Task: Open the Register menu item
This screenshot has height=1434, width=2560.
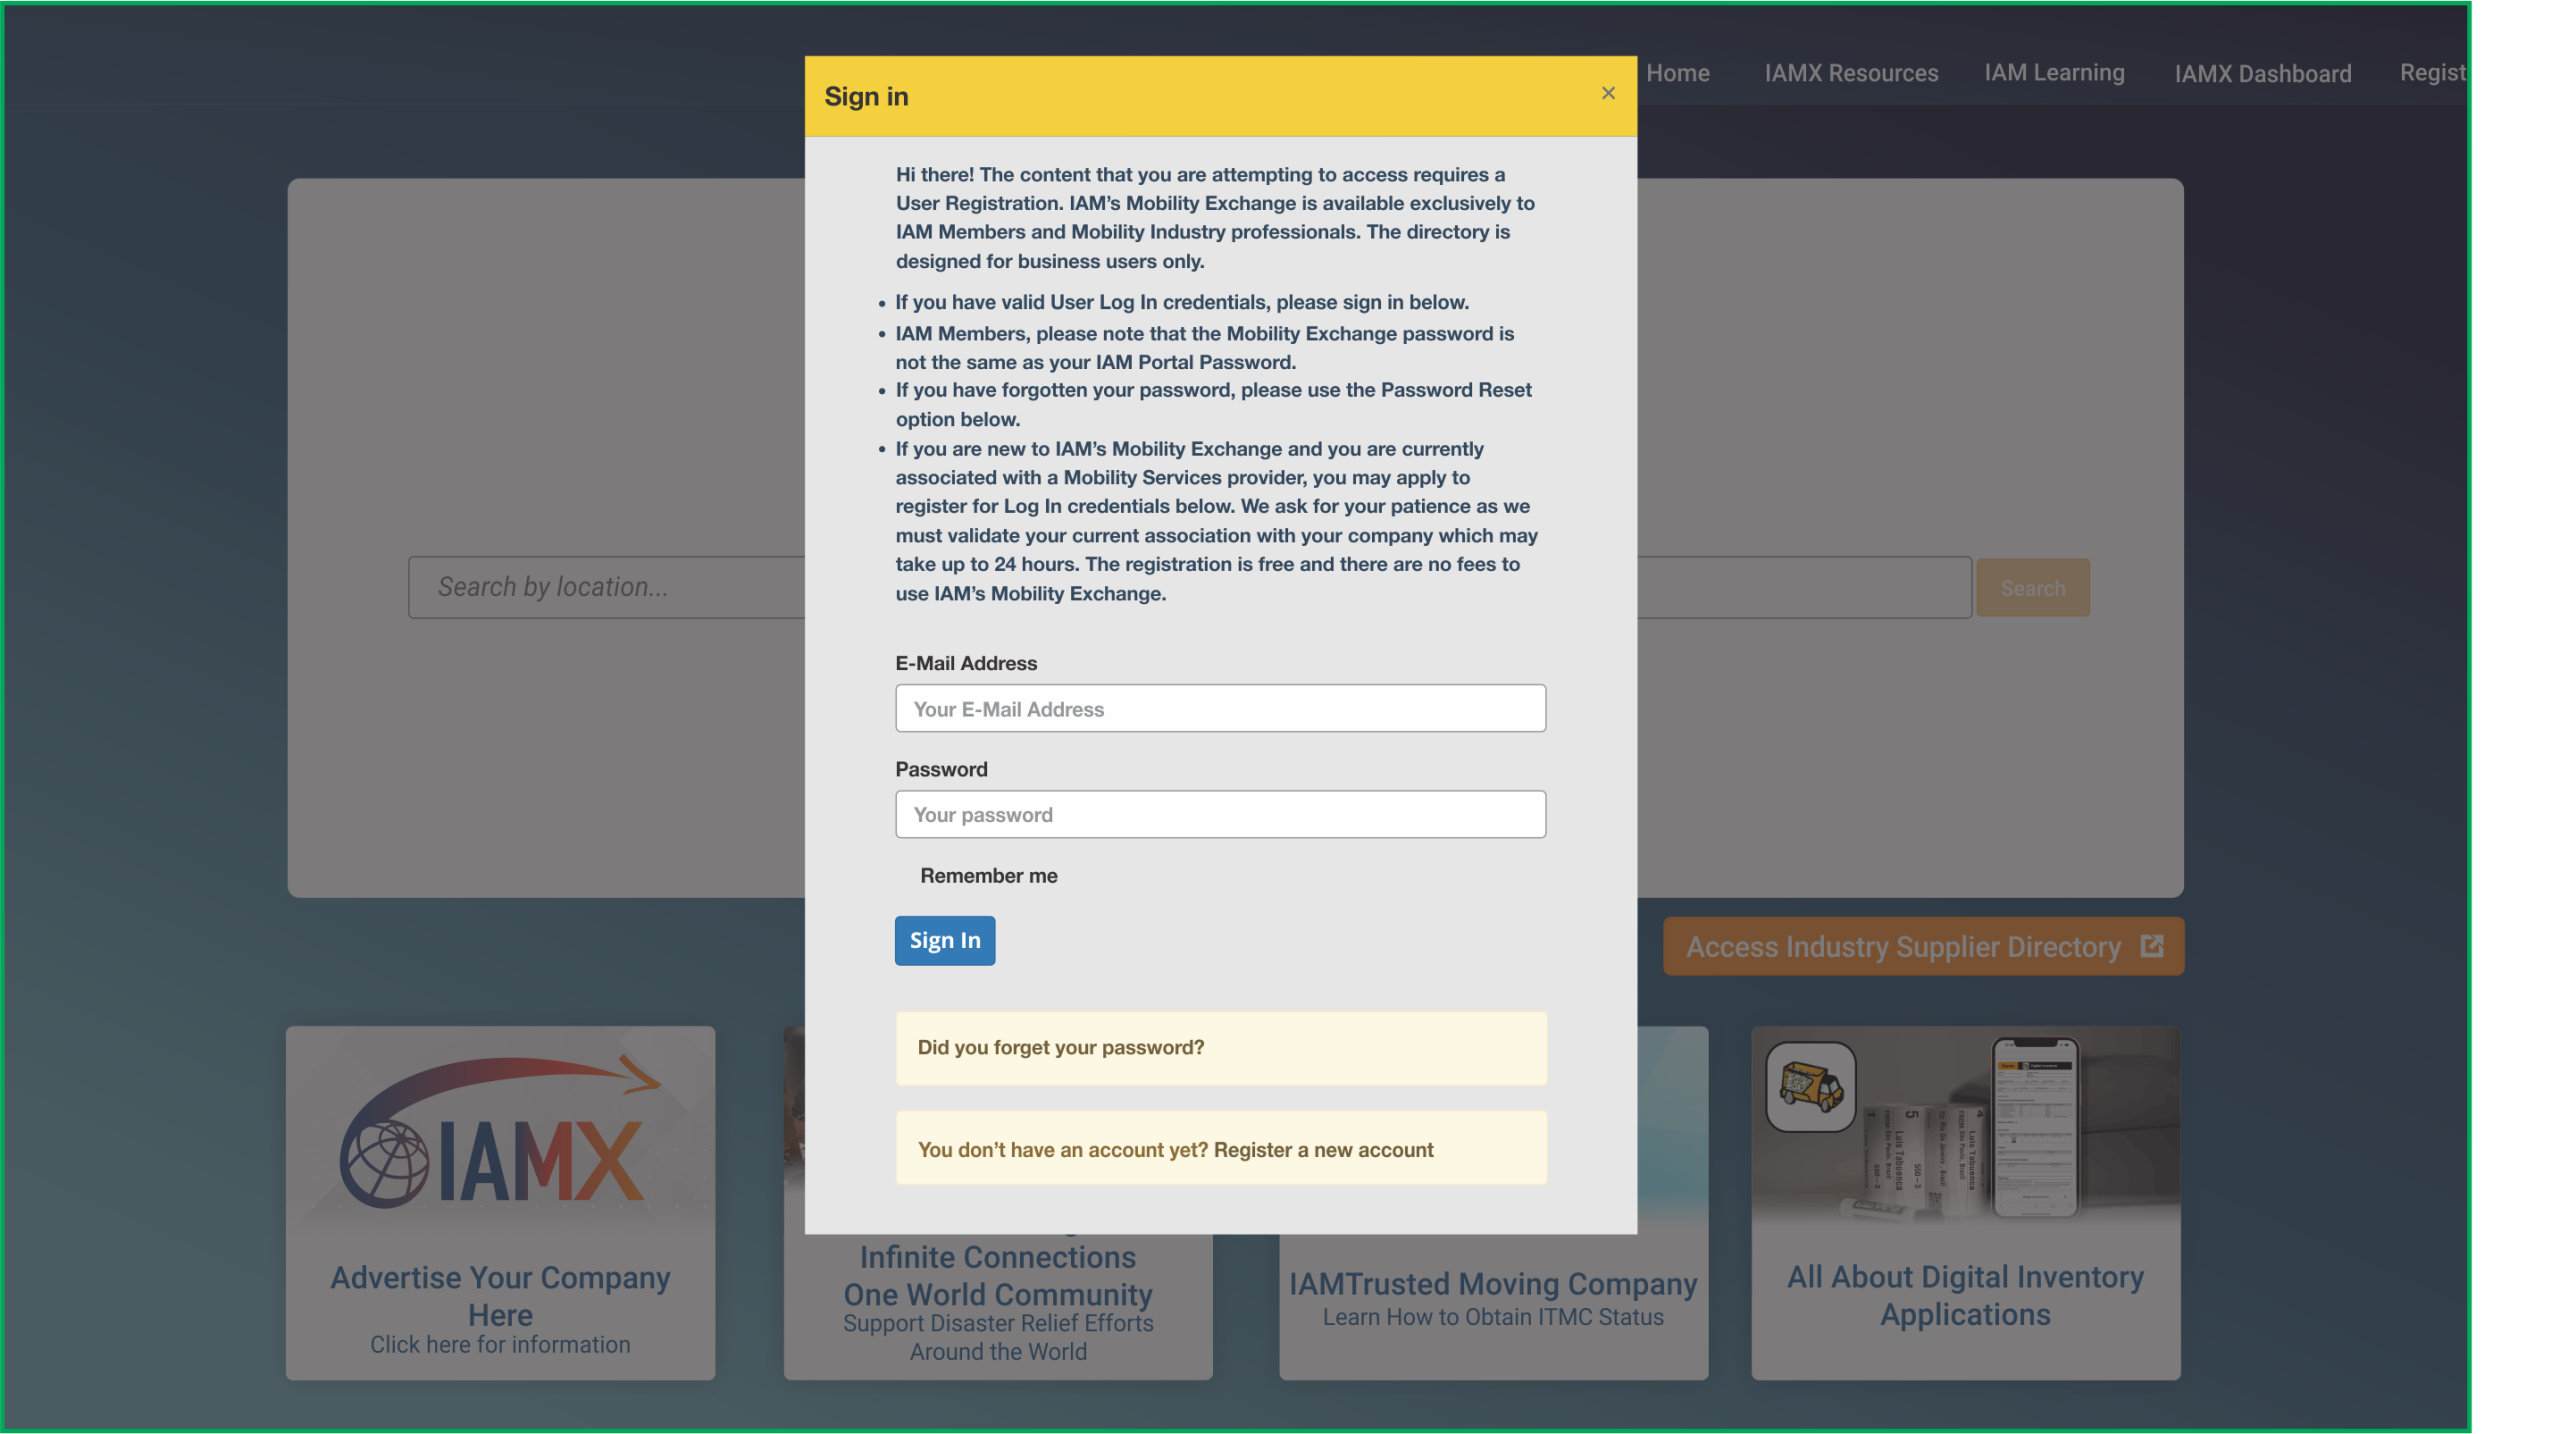Action: tap(2432, 73)
